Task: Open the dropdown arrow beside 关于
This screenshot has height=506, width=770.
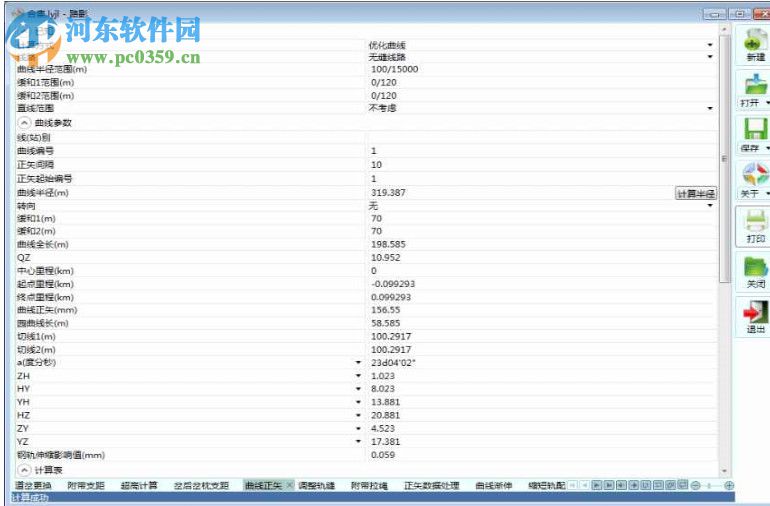Action: coord(768,194)
